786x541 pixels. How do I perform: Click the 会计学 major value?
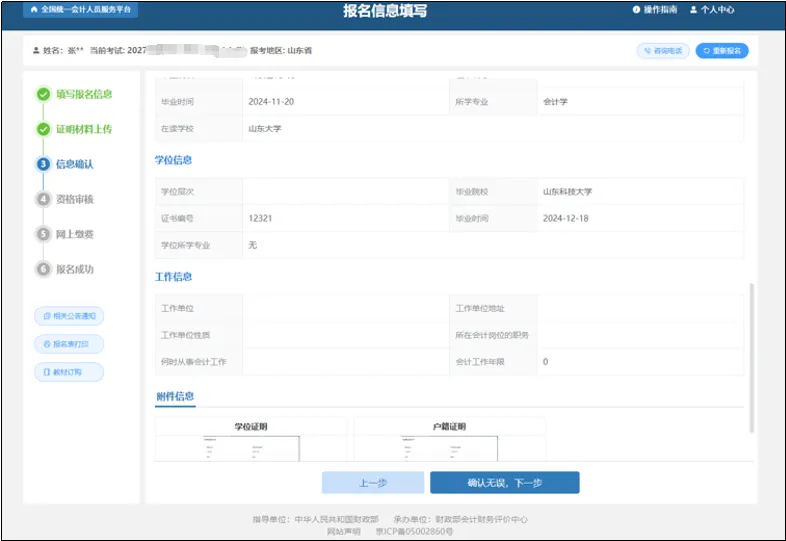(555, 102)
